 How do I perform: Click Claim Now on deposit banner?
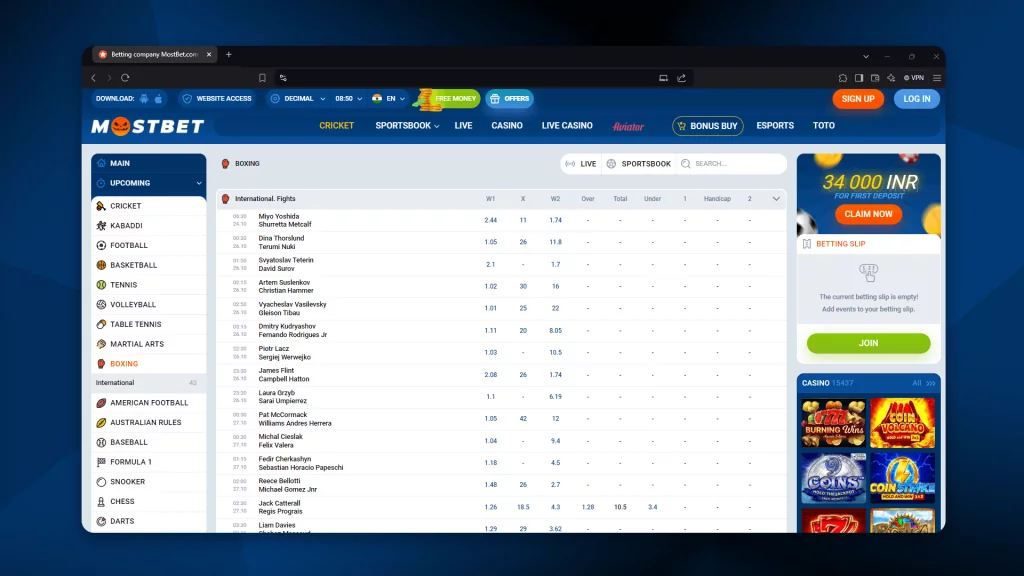868,214
